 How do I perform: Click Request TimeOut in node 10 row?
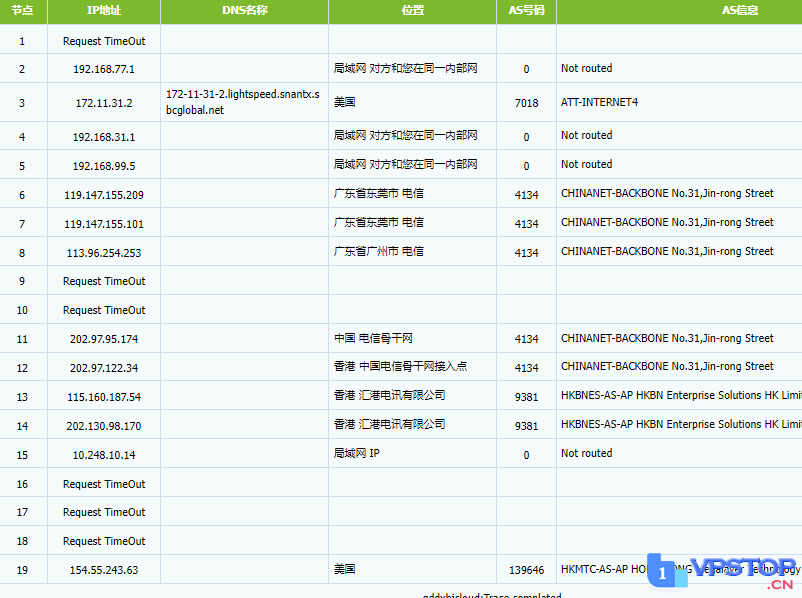pyautogui.click(x=104, y=310)
